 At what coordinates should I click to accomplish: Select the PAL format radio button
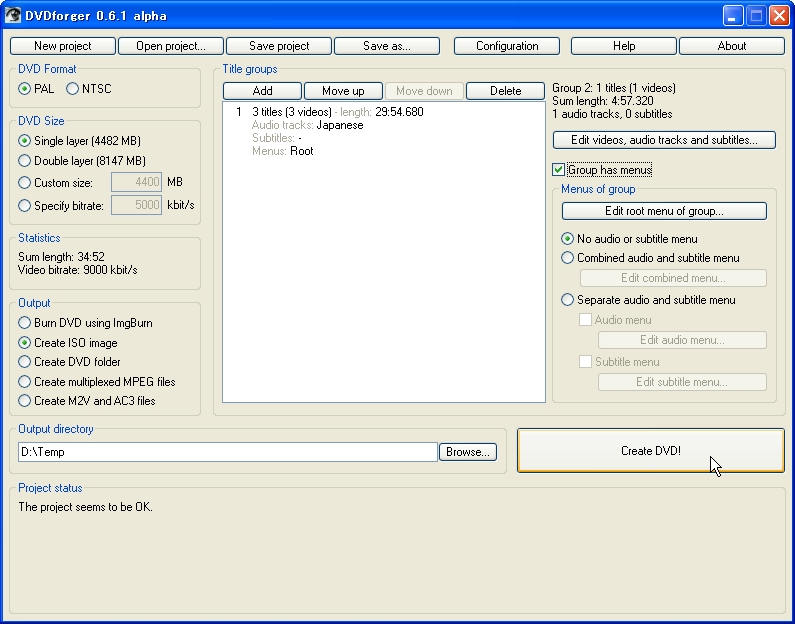pyautogui.click(x=24, y=89)
